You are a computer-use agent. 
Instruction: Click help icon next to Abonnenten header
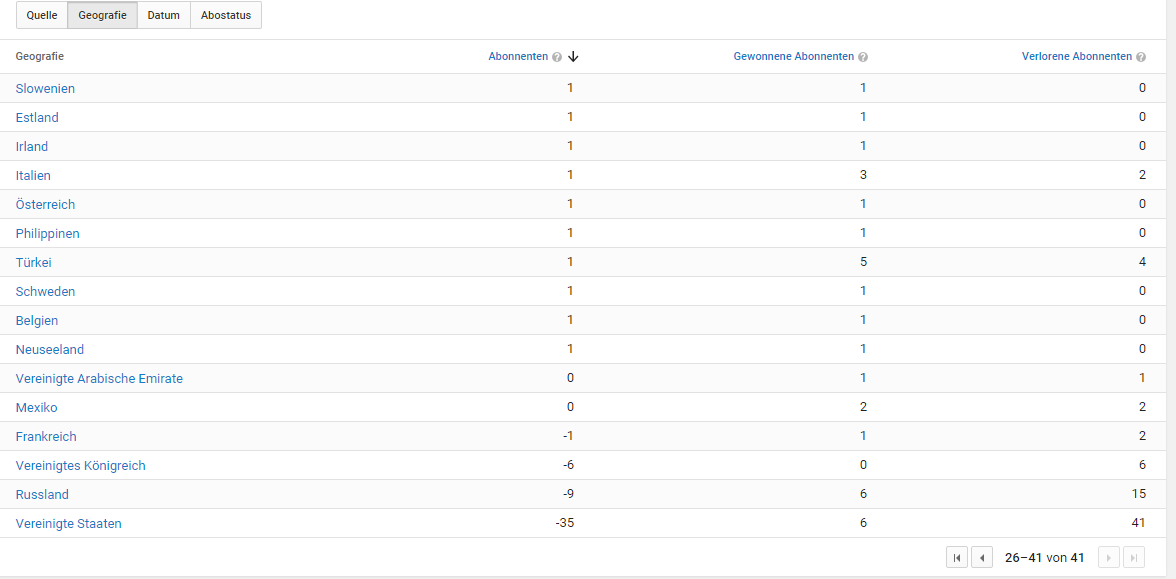coord(557,57)
